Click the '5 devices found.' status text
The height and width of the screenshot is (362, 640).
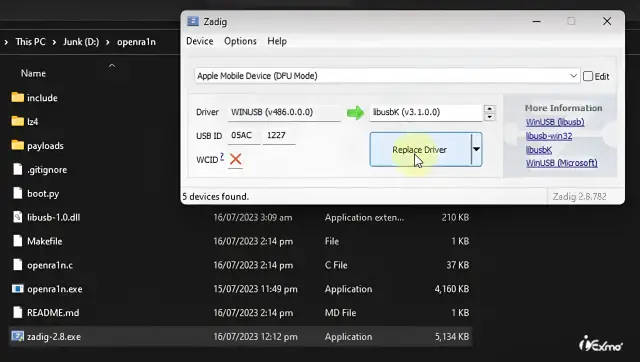(x=215, y=197)
